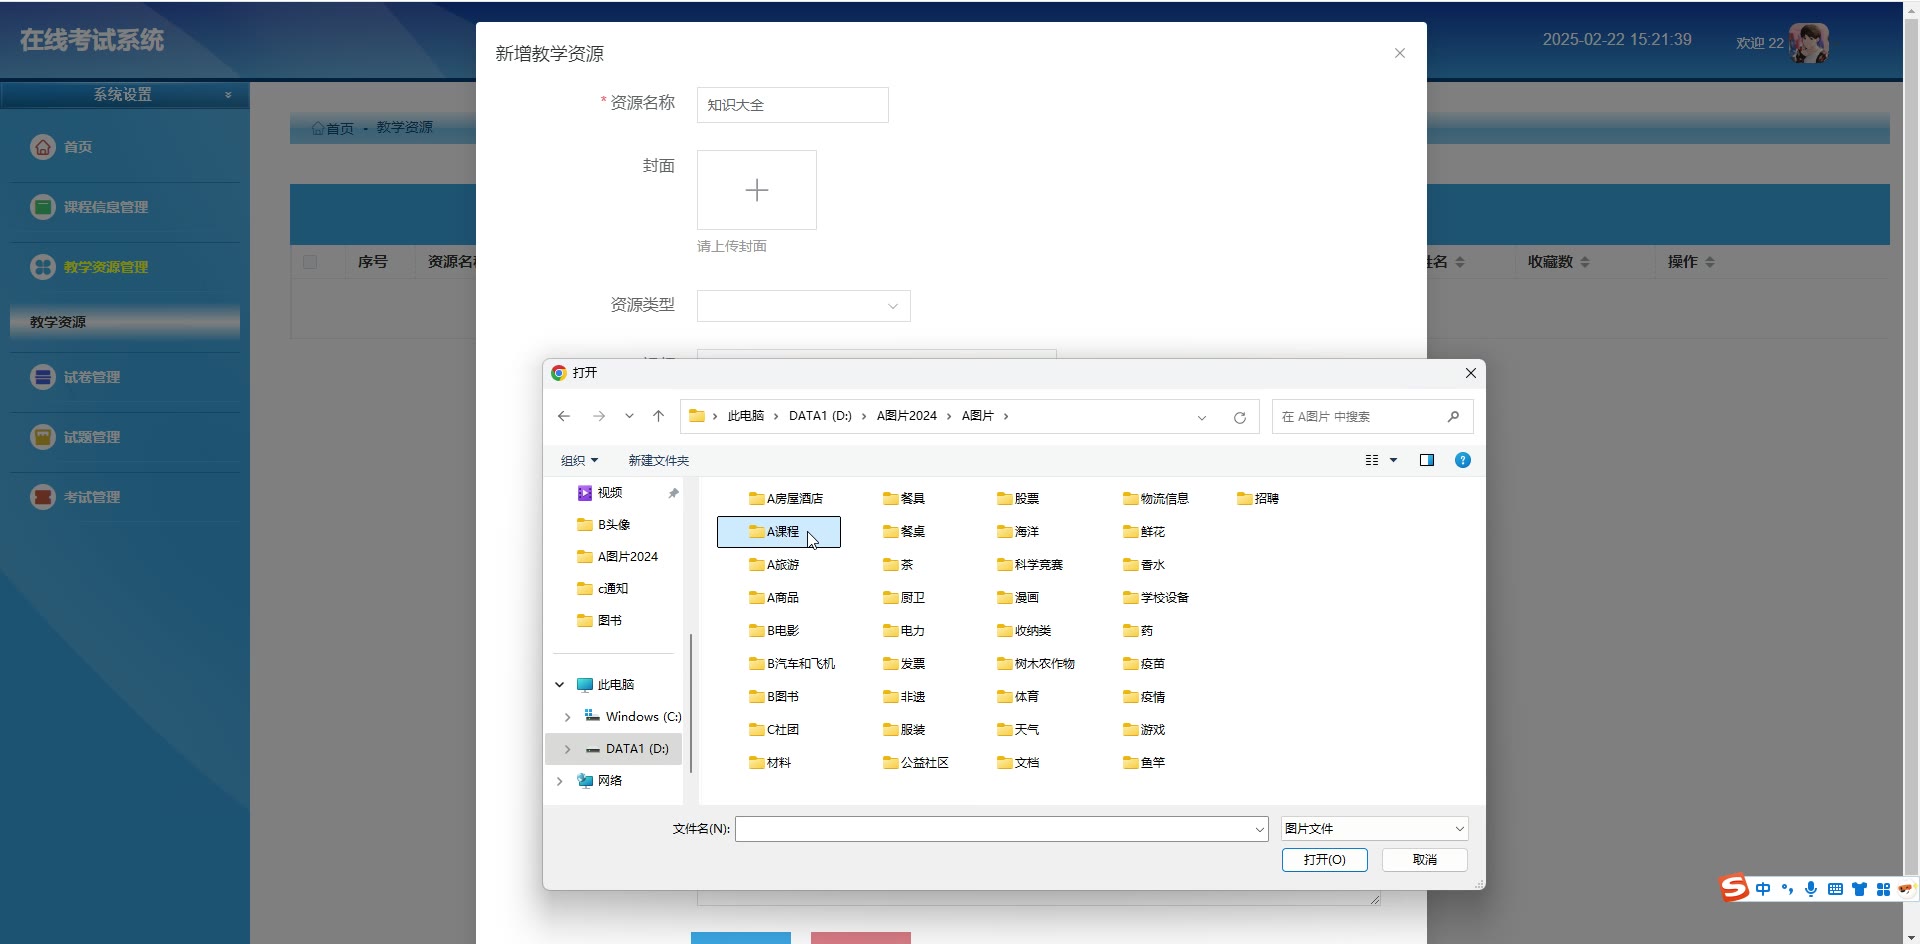Open the 组织 menu
1920x944 pixels.
(x=579, y=460)
